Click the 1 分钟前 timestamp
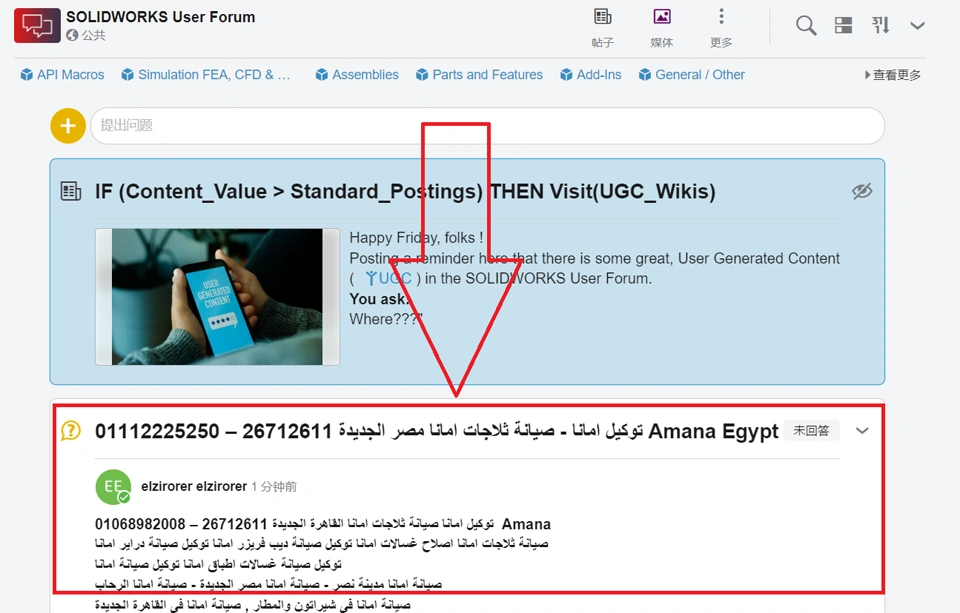Screen dimensions: 960x613 274,487
